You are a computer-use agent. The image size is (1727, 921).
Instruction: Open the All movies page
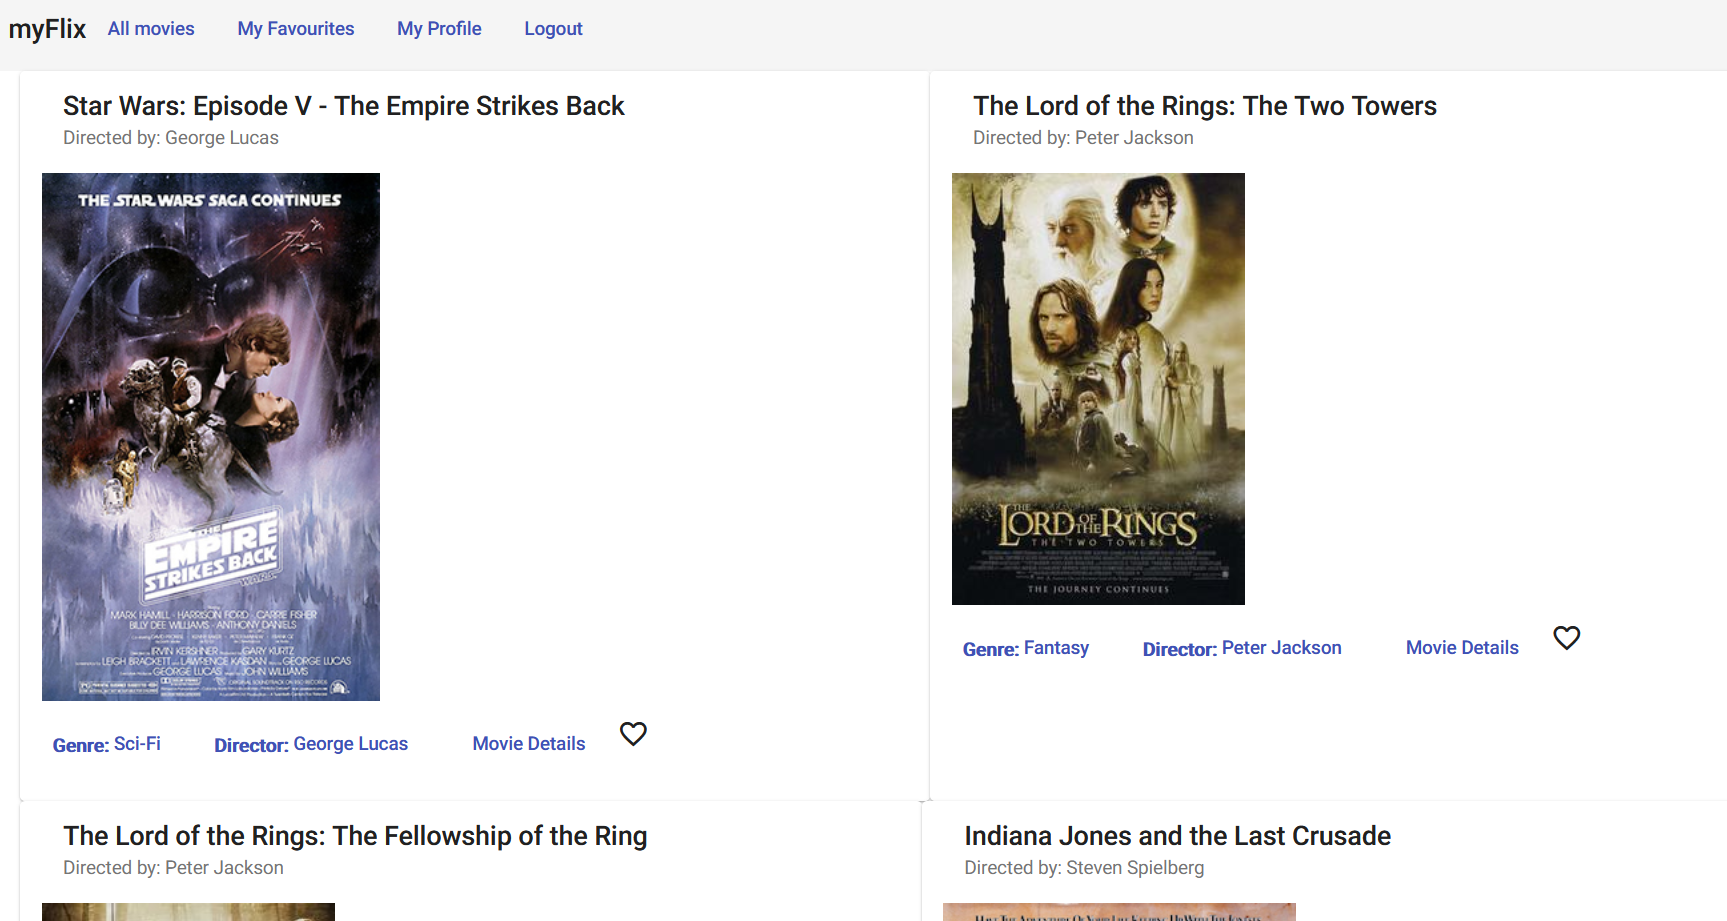(x=150, y=28)
